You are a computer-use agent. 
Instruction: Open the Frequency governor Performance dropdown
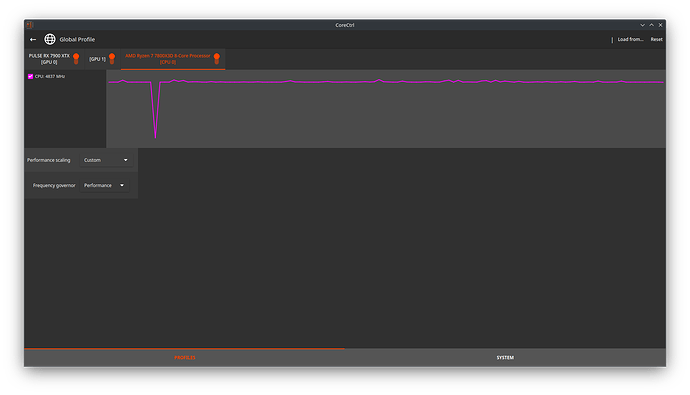104,185
